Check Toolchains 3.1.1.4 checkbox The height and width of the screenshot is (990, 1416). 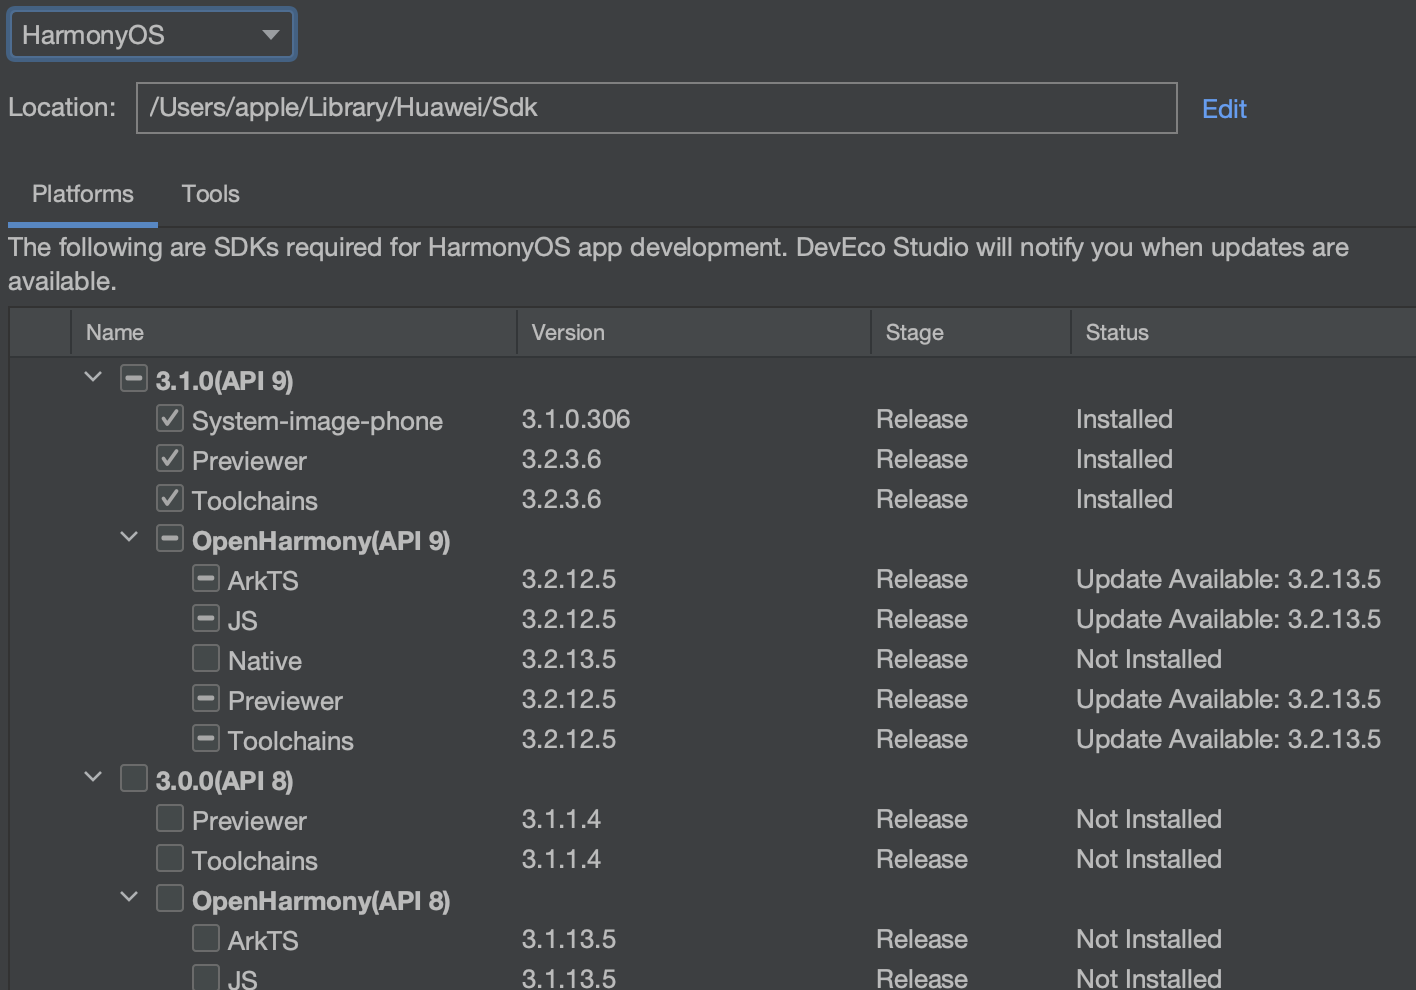point(170,858)
